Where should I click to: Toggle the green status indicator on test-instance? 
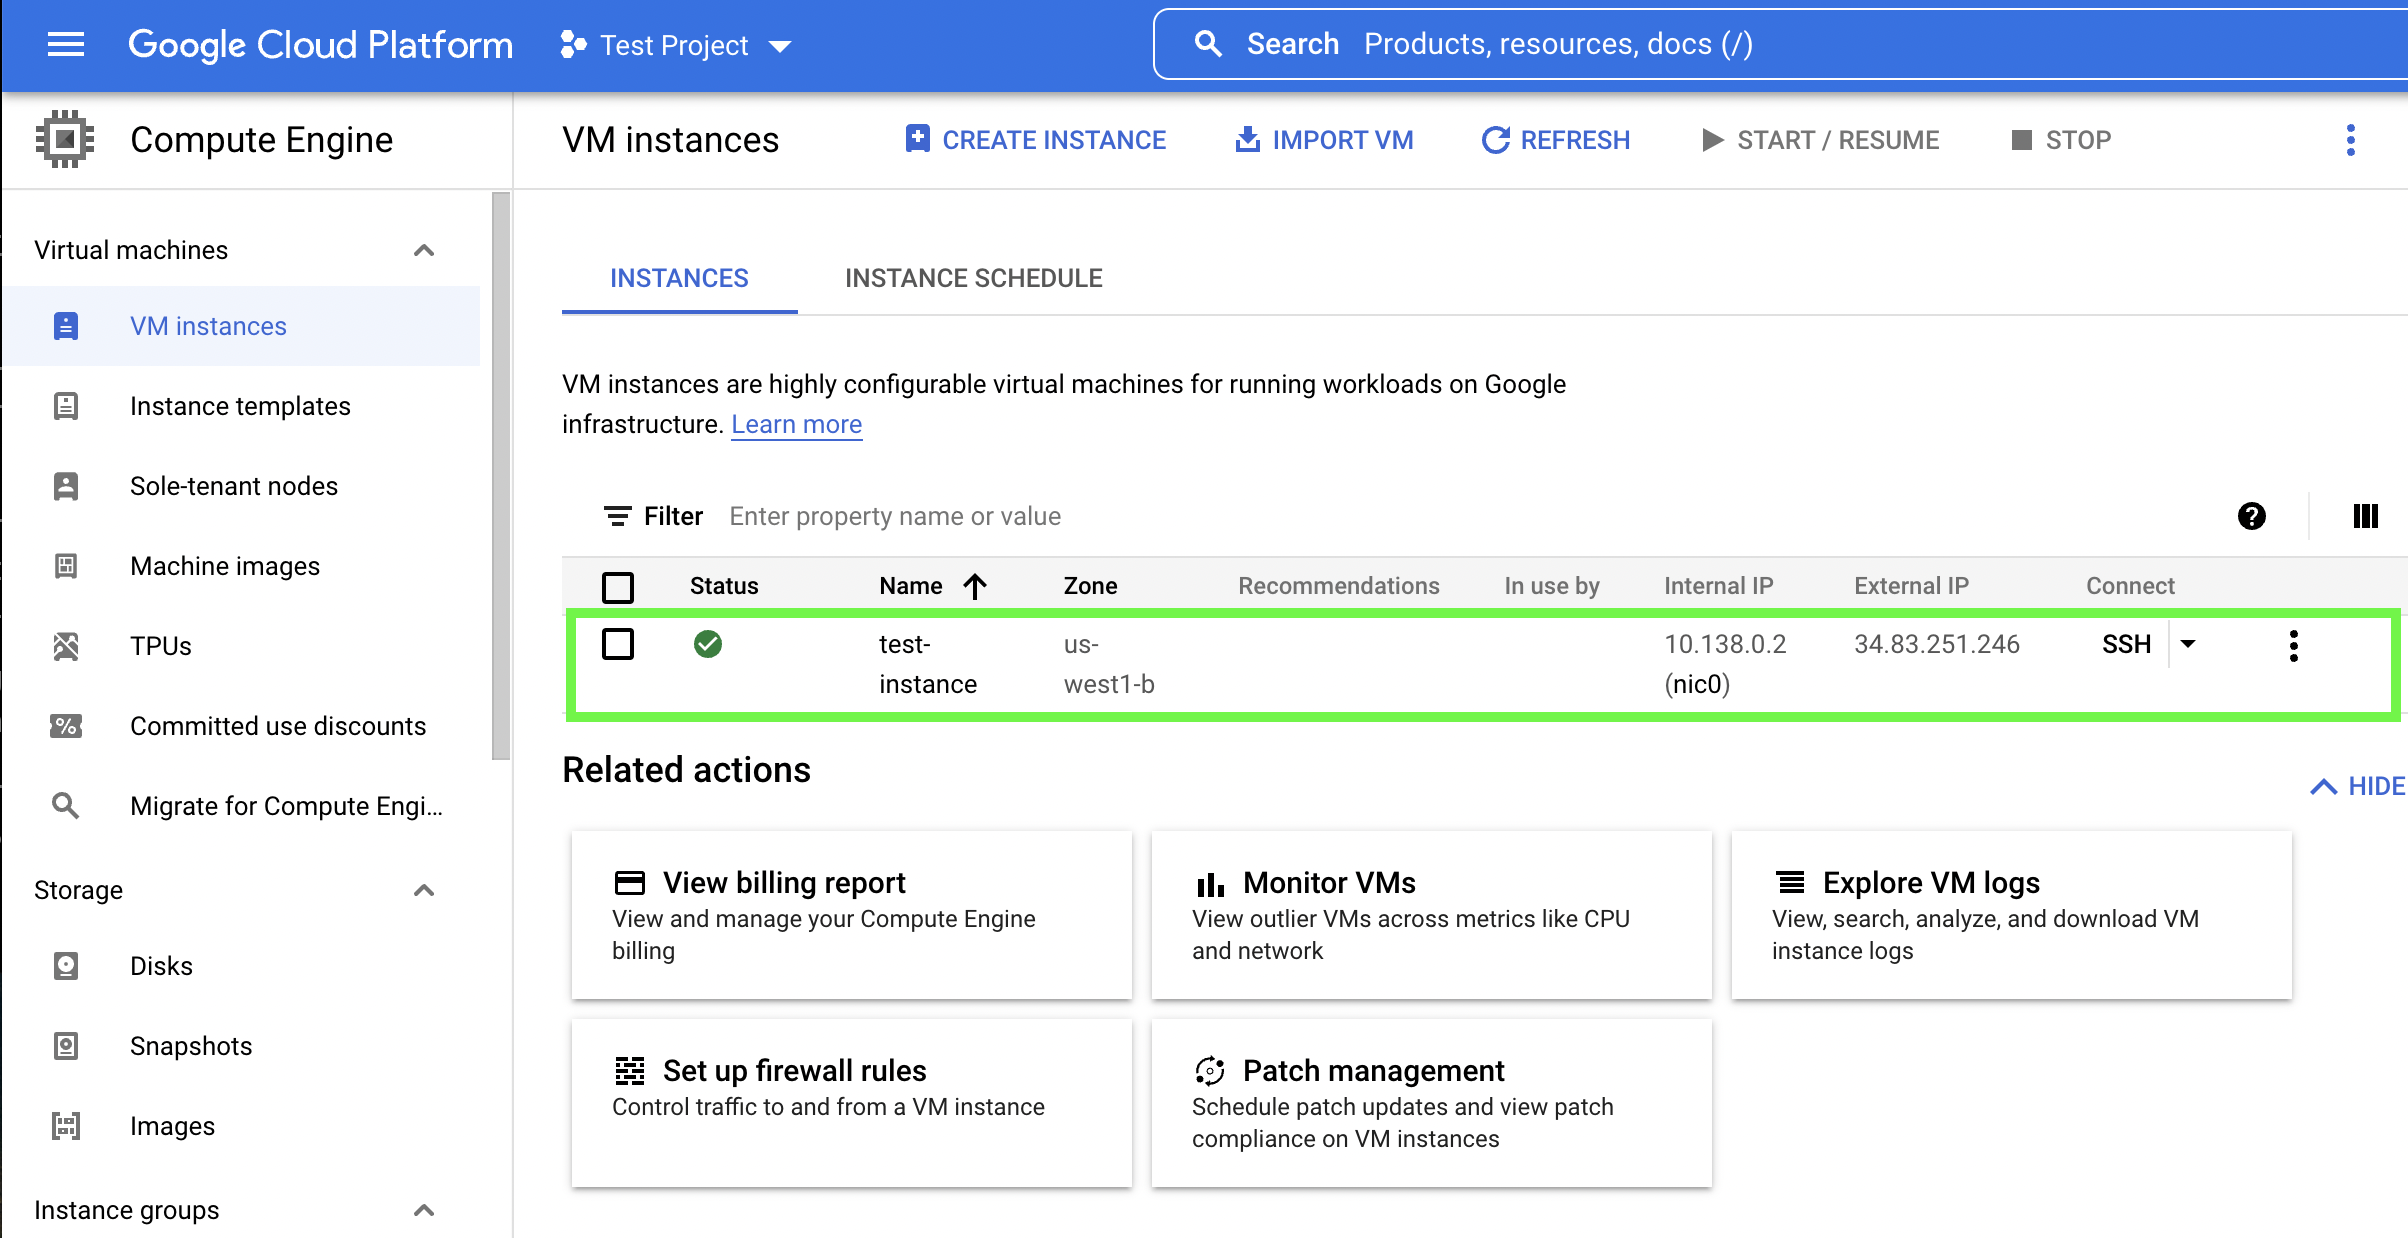[708, 645]
